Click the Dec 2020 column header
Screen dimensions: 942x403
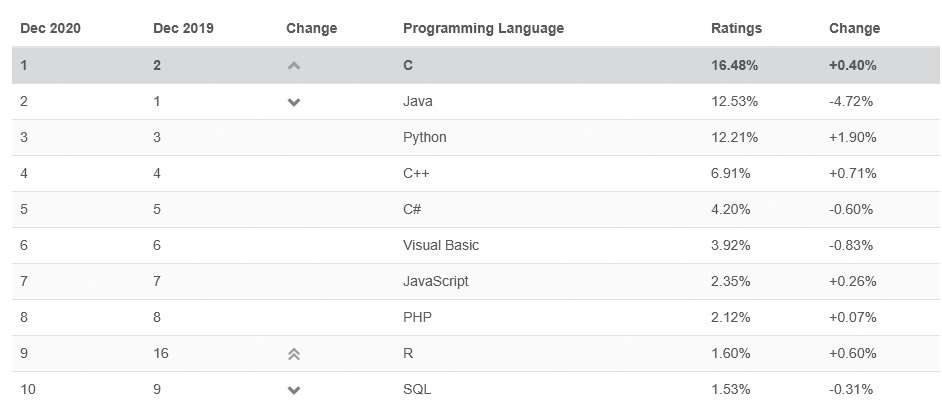(50, 28)
